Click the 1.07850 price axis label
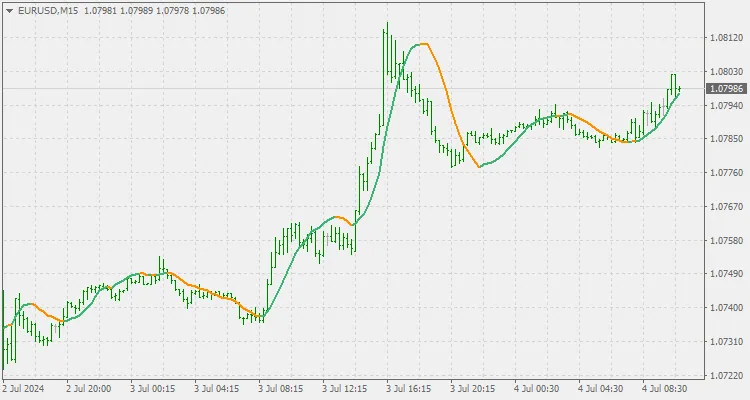Screen dimensions: 750x400 click(725, 139)
